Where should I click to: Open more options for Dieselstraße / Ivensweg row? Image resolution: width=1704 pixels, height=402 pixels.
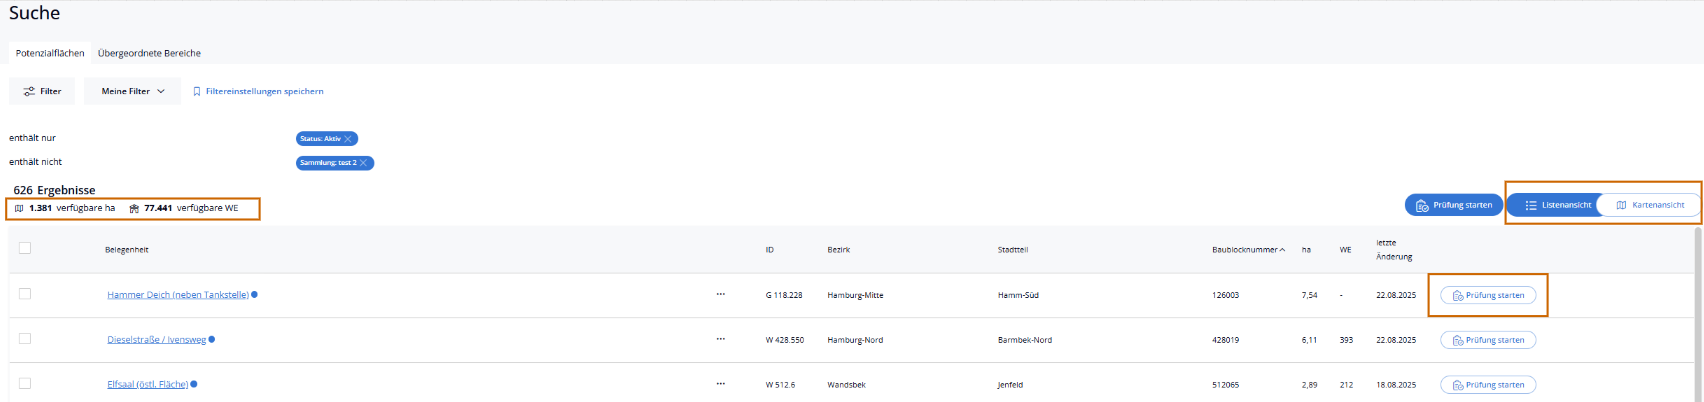point(720,340)
